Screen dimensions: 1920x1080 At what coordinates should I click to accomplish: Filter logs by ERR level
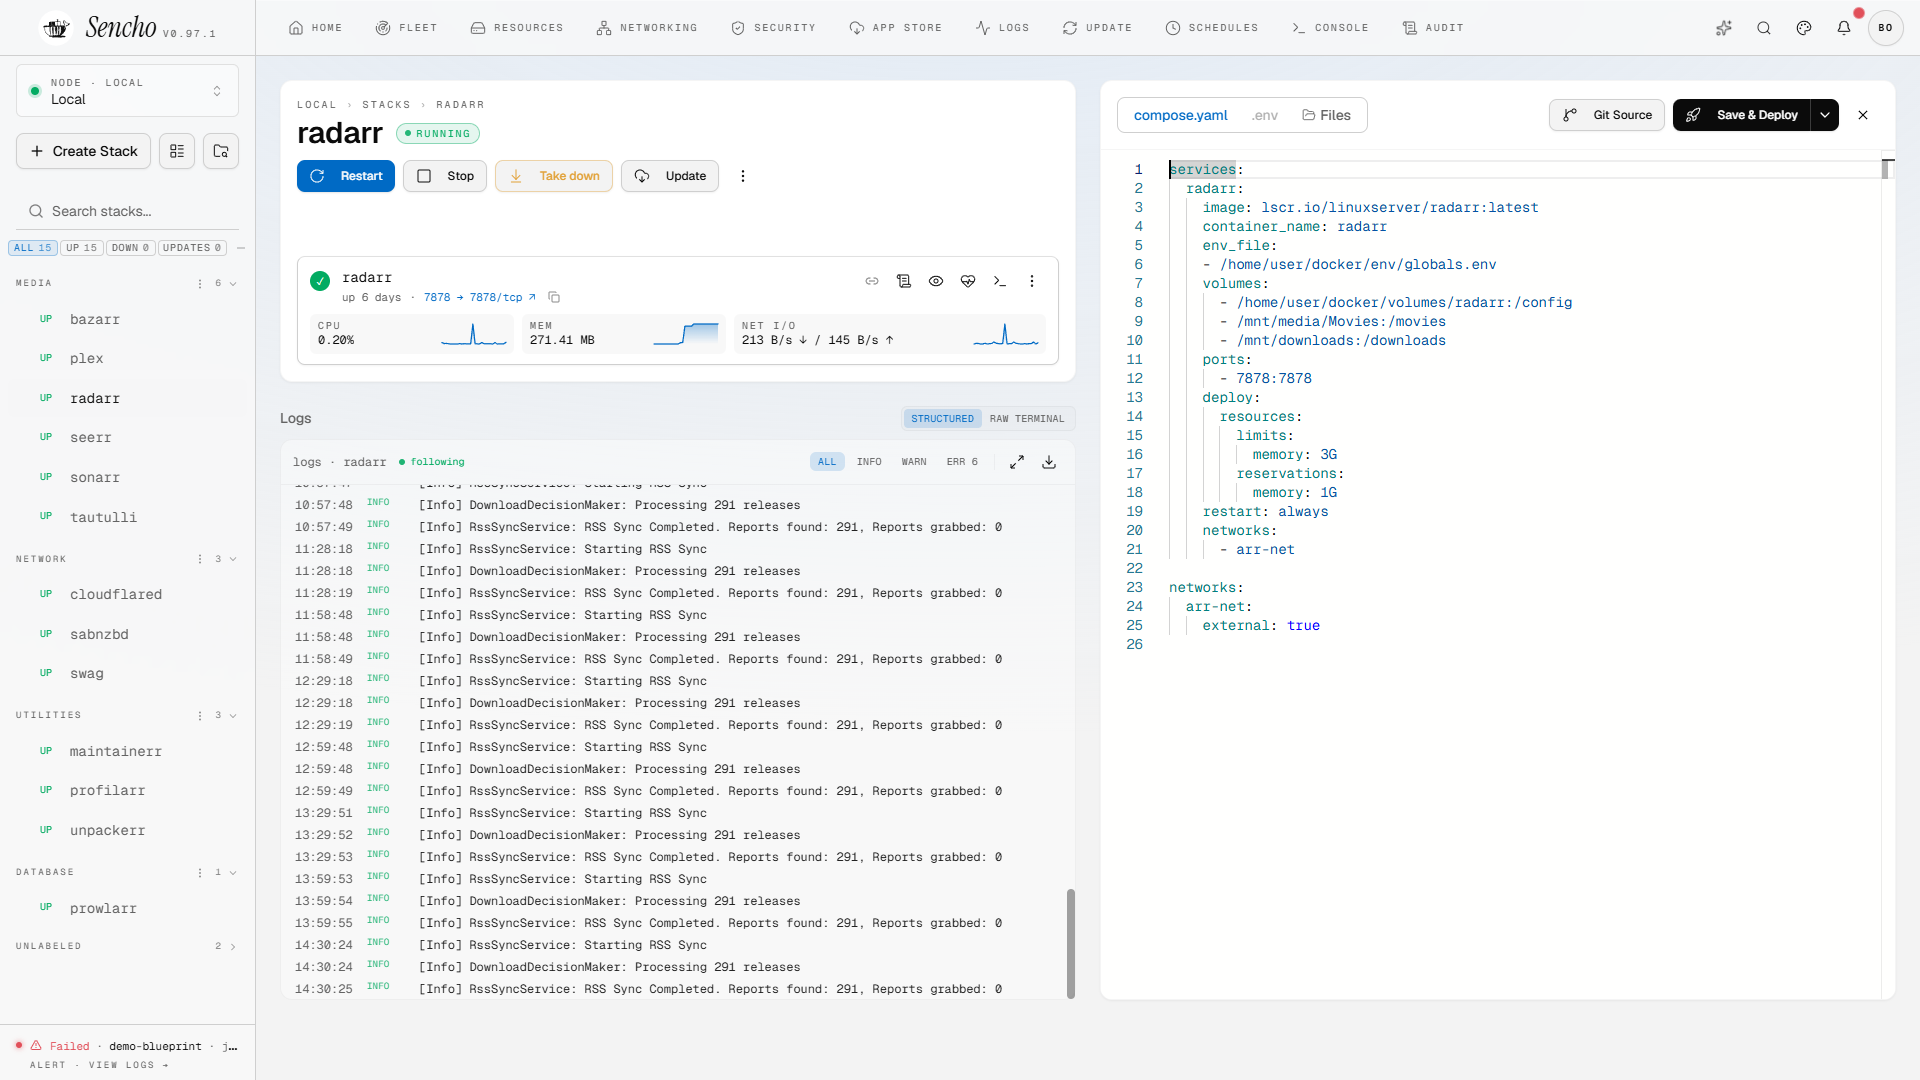tap(962, 462)
